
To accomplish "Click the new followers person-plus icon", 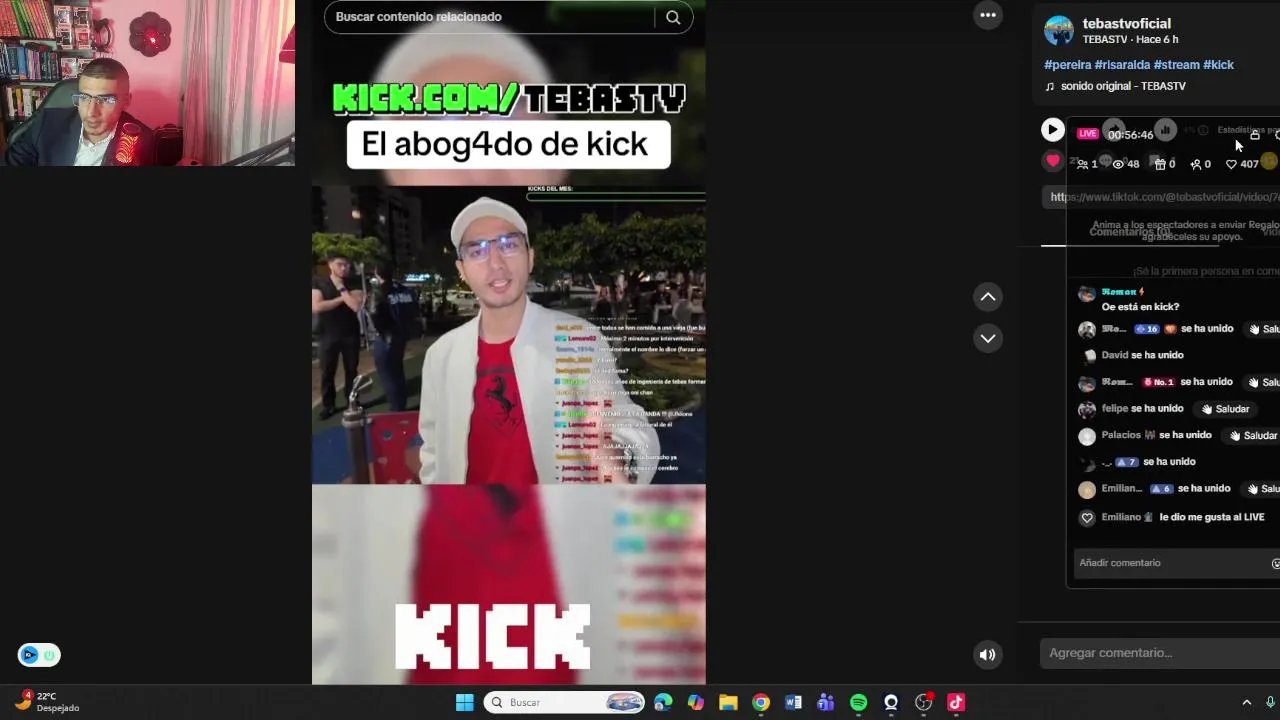I will coord(1195,164).
